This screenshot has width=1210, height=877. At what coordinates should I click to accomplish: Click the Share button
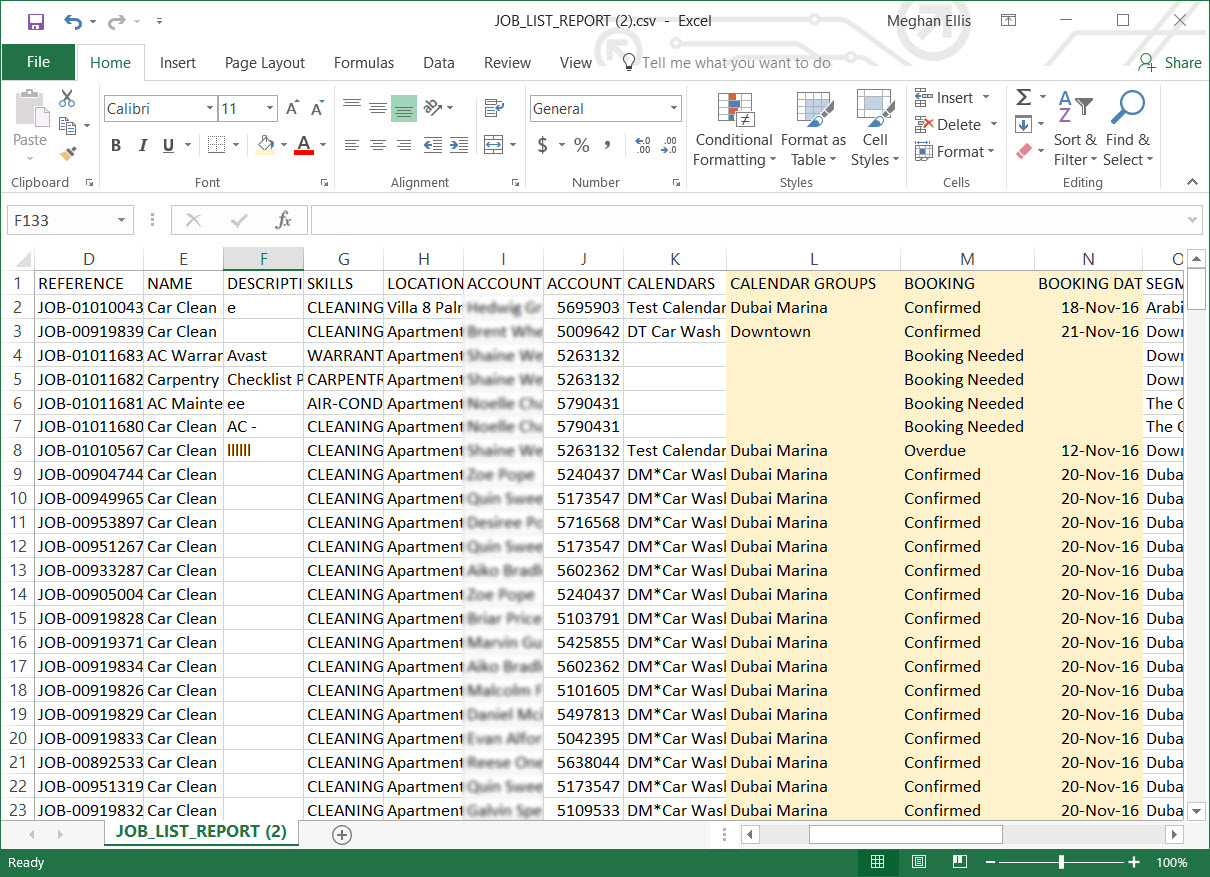tap(1170, 62)
